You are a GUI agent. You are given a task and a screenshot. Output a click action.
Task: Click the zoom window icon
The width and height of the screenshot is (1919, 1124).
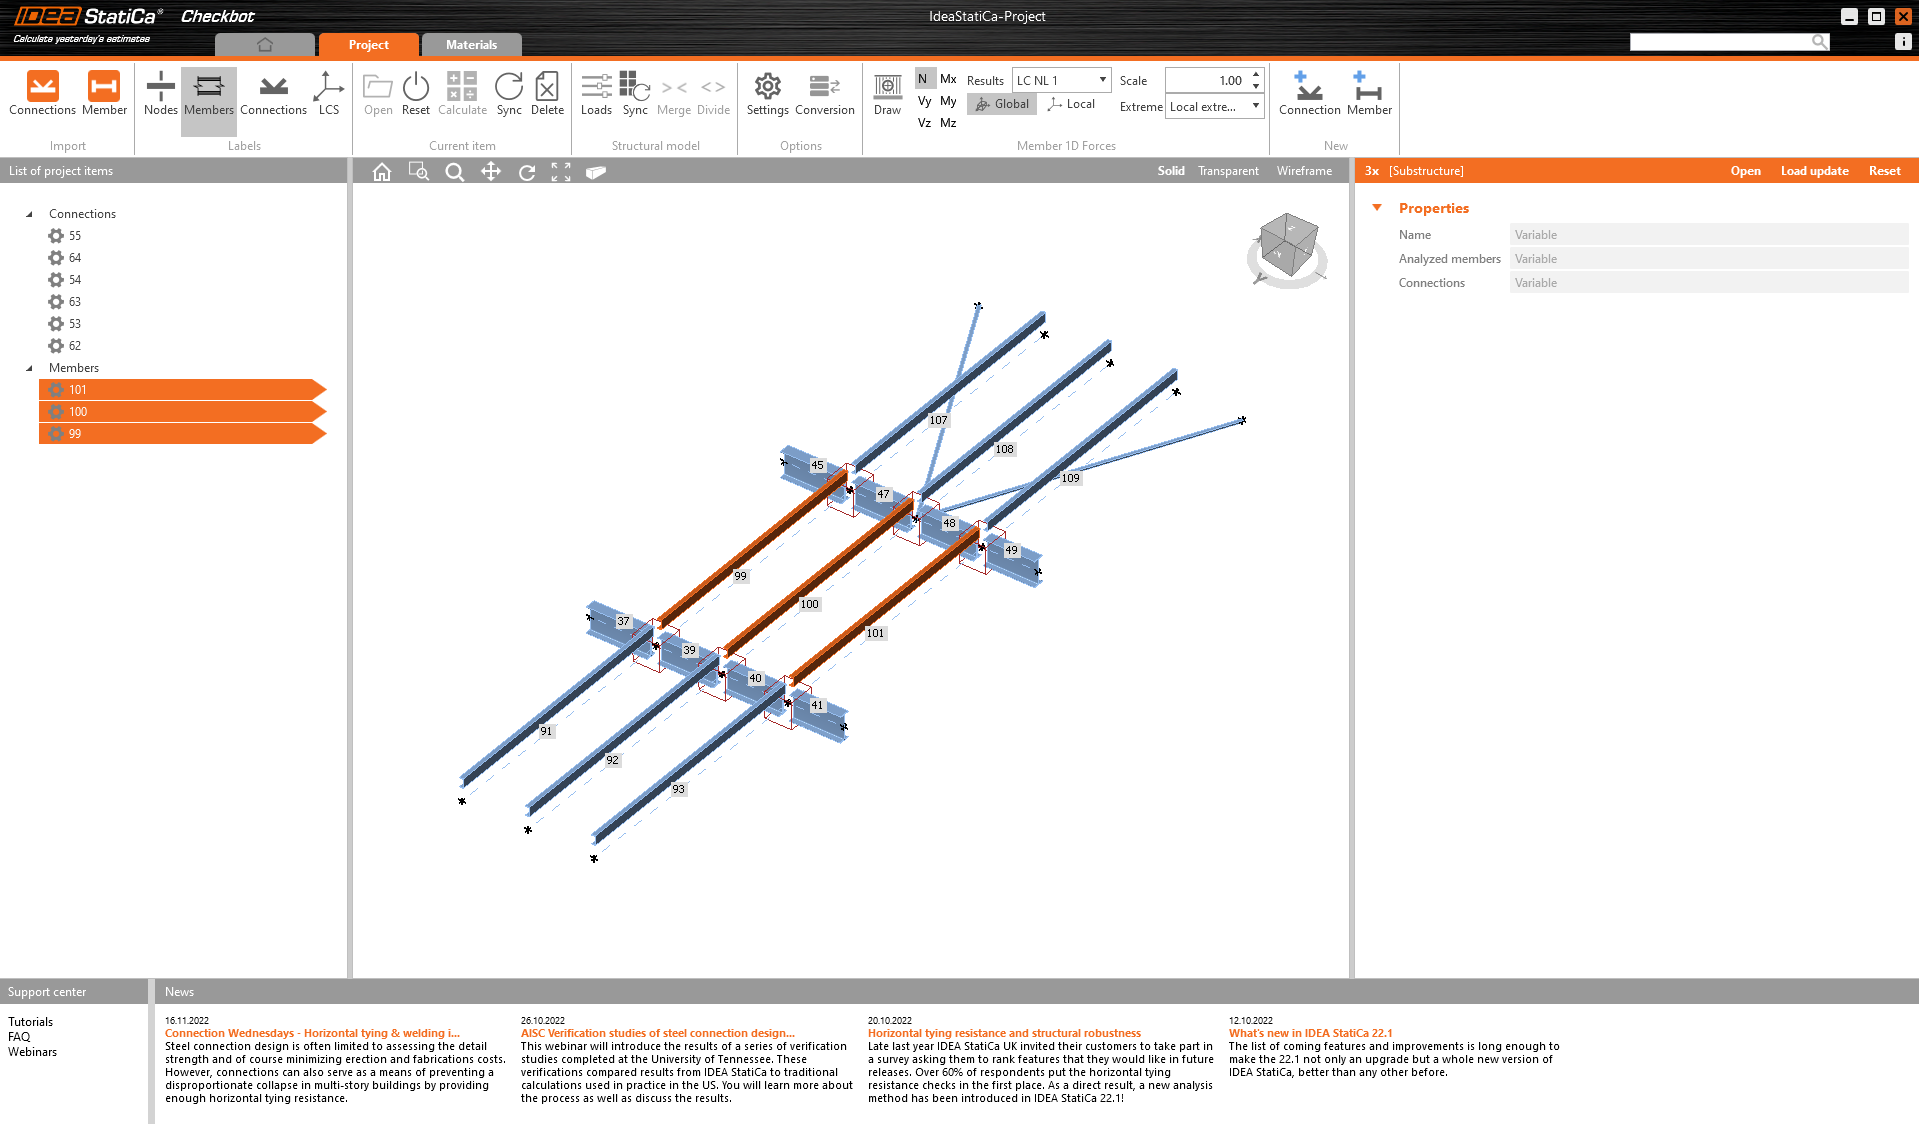point(419,172)
